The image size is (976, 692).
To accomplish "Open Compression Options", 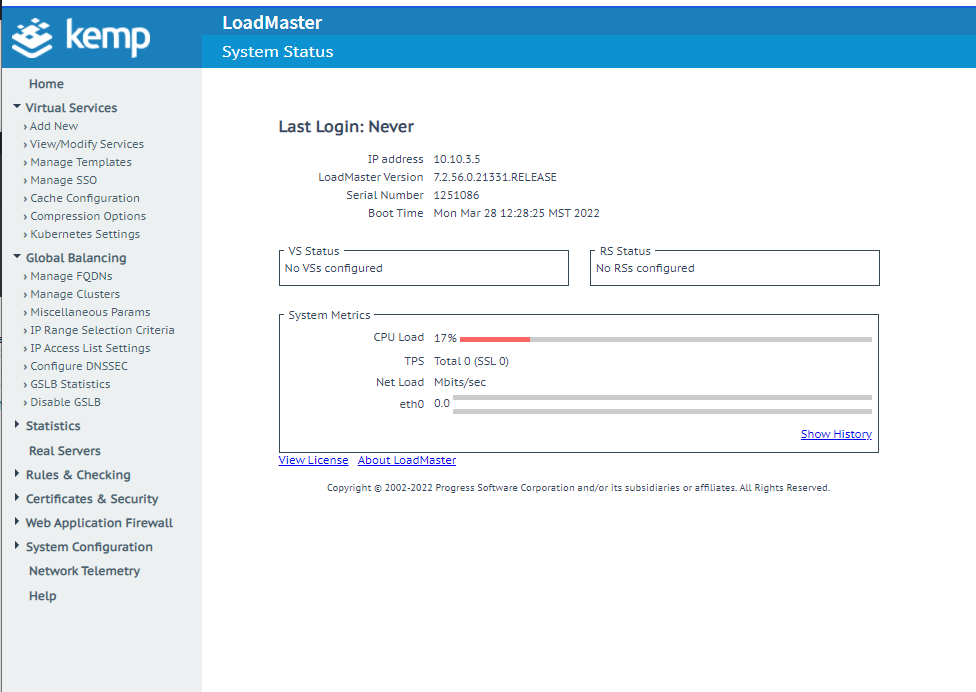I will (88, 217).
